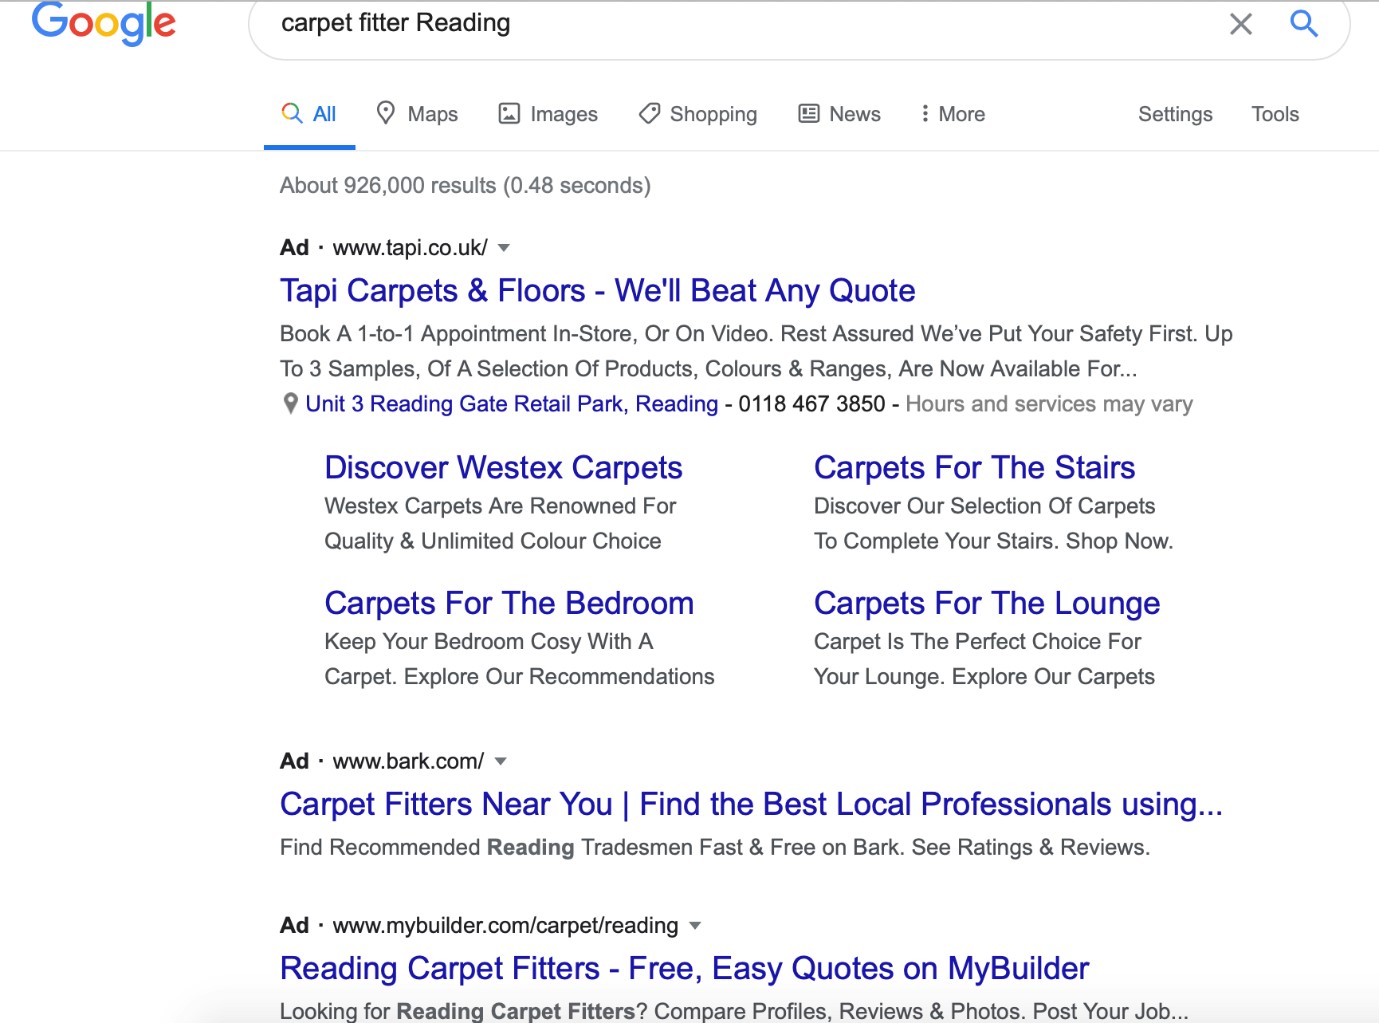
Task: Open Unit 3 Reading Gate Retail Park link
Action: coord(512,404)
